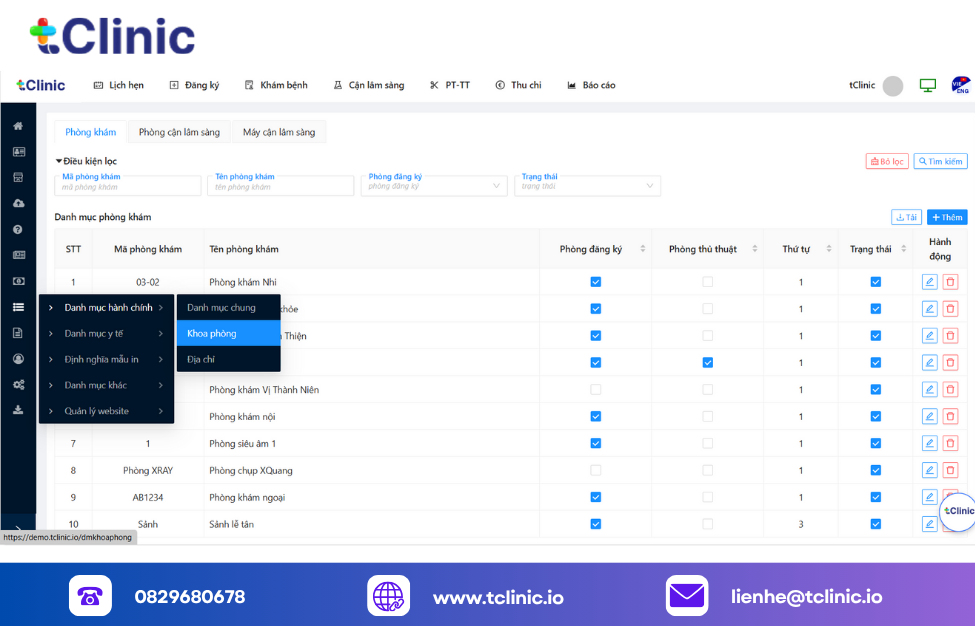
Task: Open Báo cáo in top navigation
Action: [591, 85]
